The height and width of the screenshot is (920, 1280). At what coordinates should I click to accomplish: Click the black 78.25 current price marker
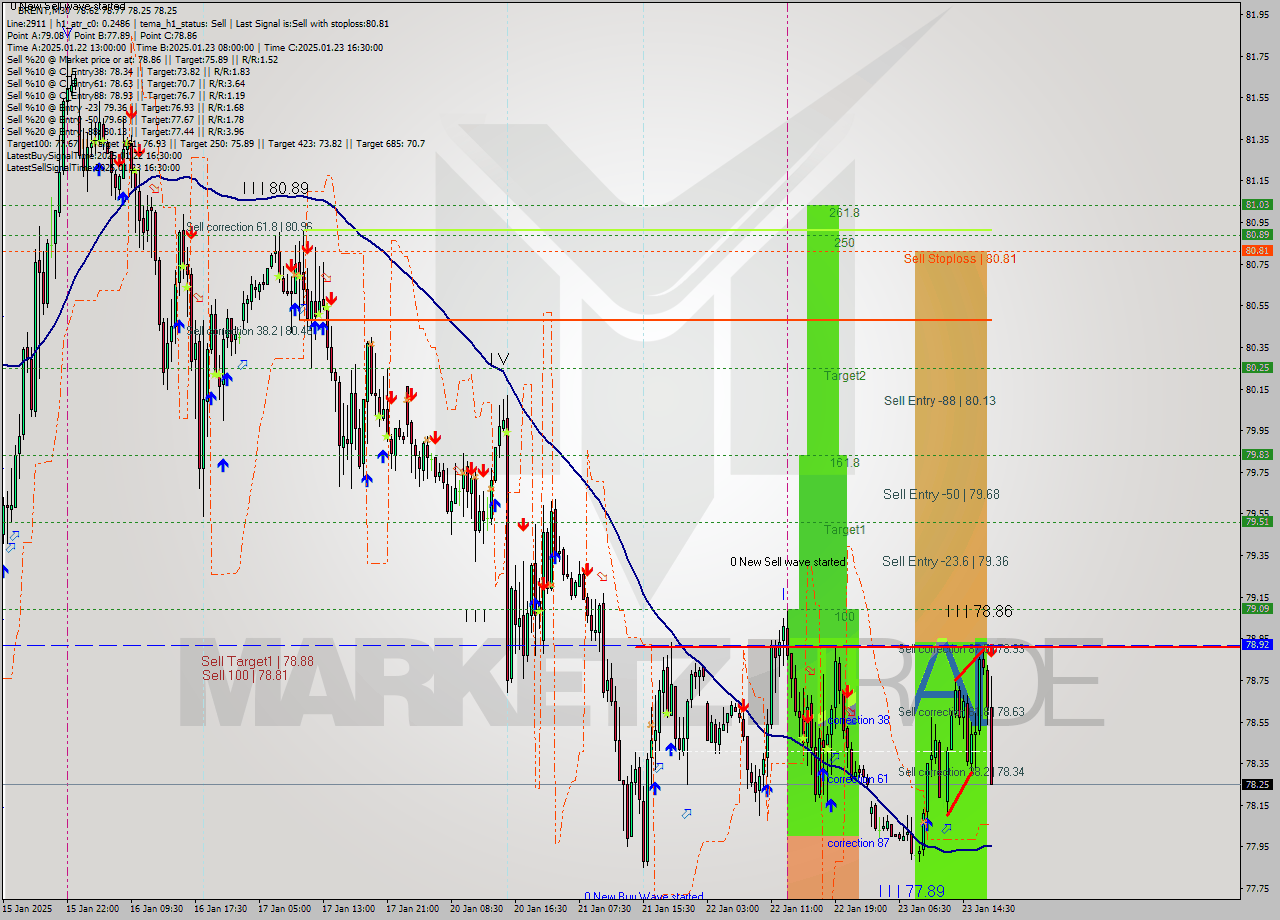(x=1257, y=784)
